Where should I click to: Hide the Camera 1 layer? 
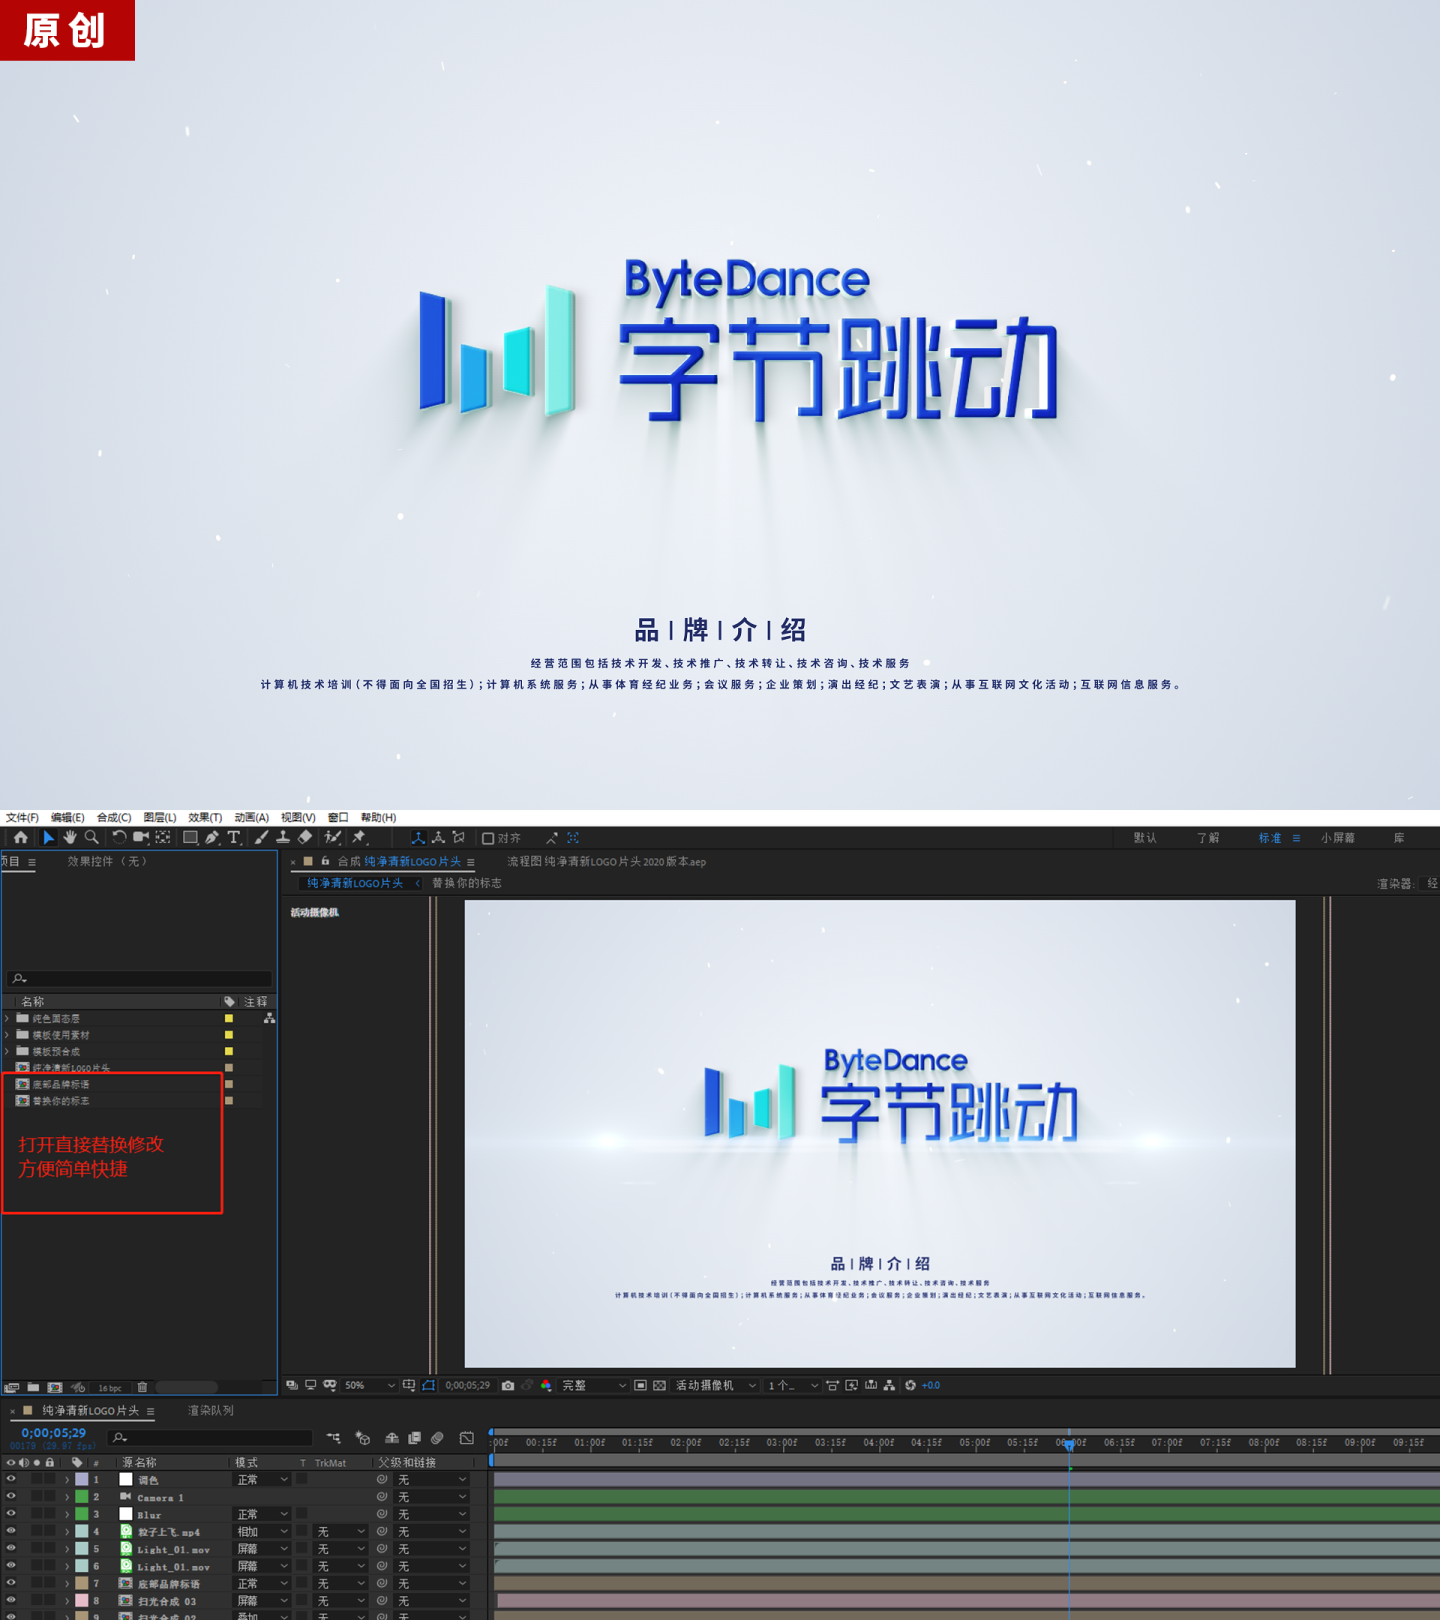coord(11,1497)
